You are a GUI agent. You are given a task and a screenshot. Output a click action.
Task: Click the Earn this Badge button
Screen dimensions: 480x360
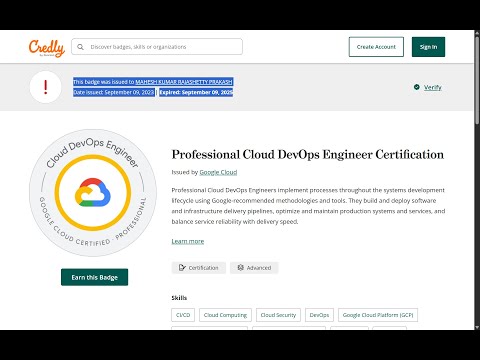(x=94, y=277)
